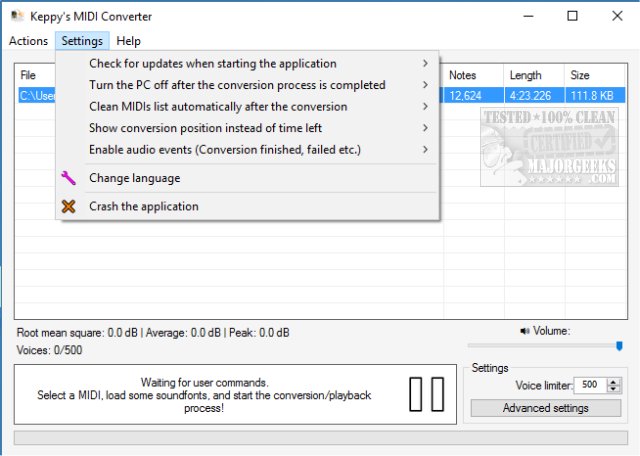Click the 12,624 notes cell
Viewport: 640px width, 456px height.
[x=473, y=96]
